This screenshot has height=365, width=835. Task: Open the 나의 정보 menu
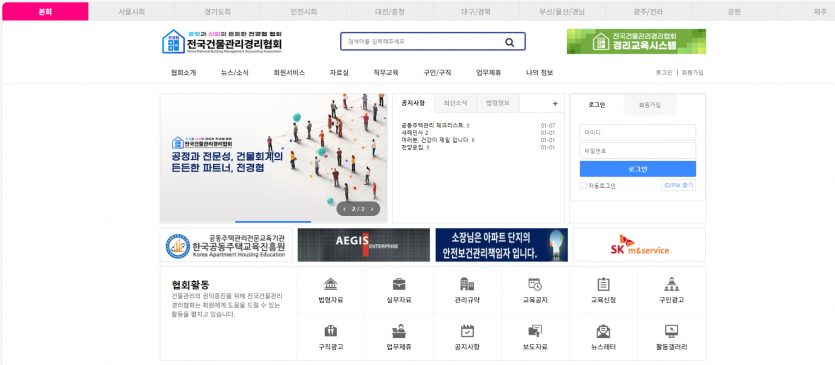coord(539,73)
